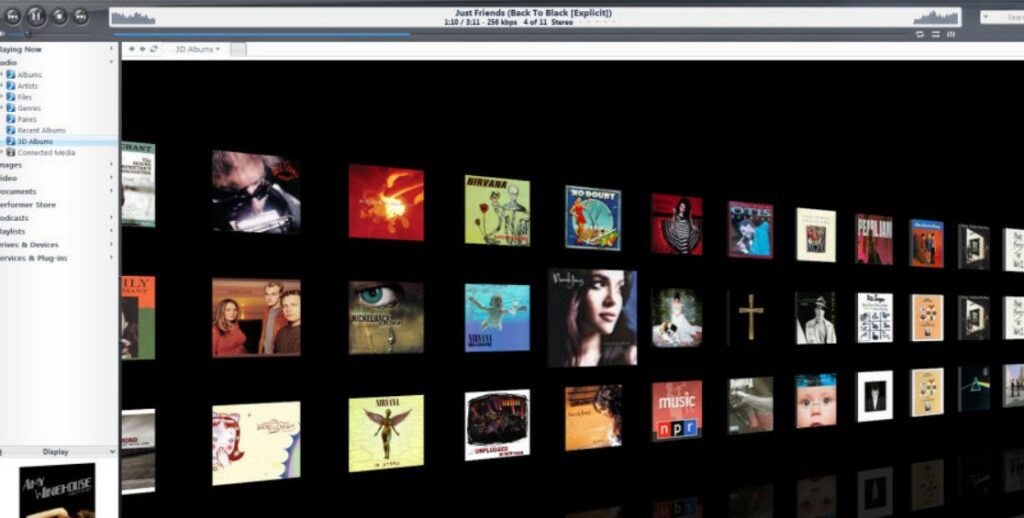Image resolution: width=1024 pixels, height=518 pixels.
Task: Toggle the repeat mode icon
Action: [x=920, y=34]
